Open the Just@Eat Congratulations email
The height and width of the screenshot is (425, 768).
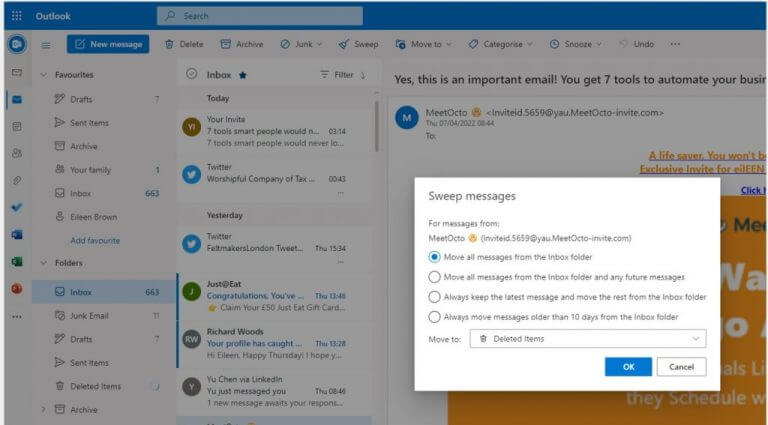point(276,296)
